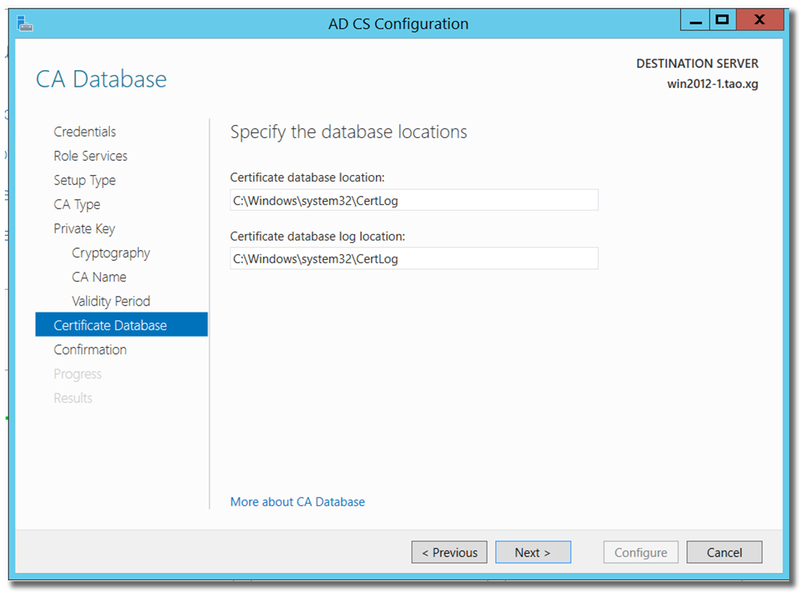The image size is (800, 592).
Task: Open the Cryptography sub-step
Action: [111, 253]
